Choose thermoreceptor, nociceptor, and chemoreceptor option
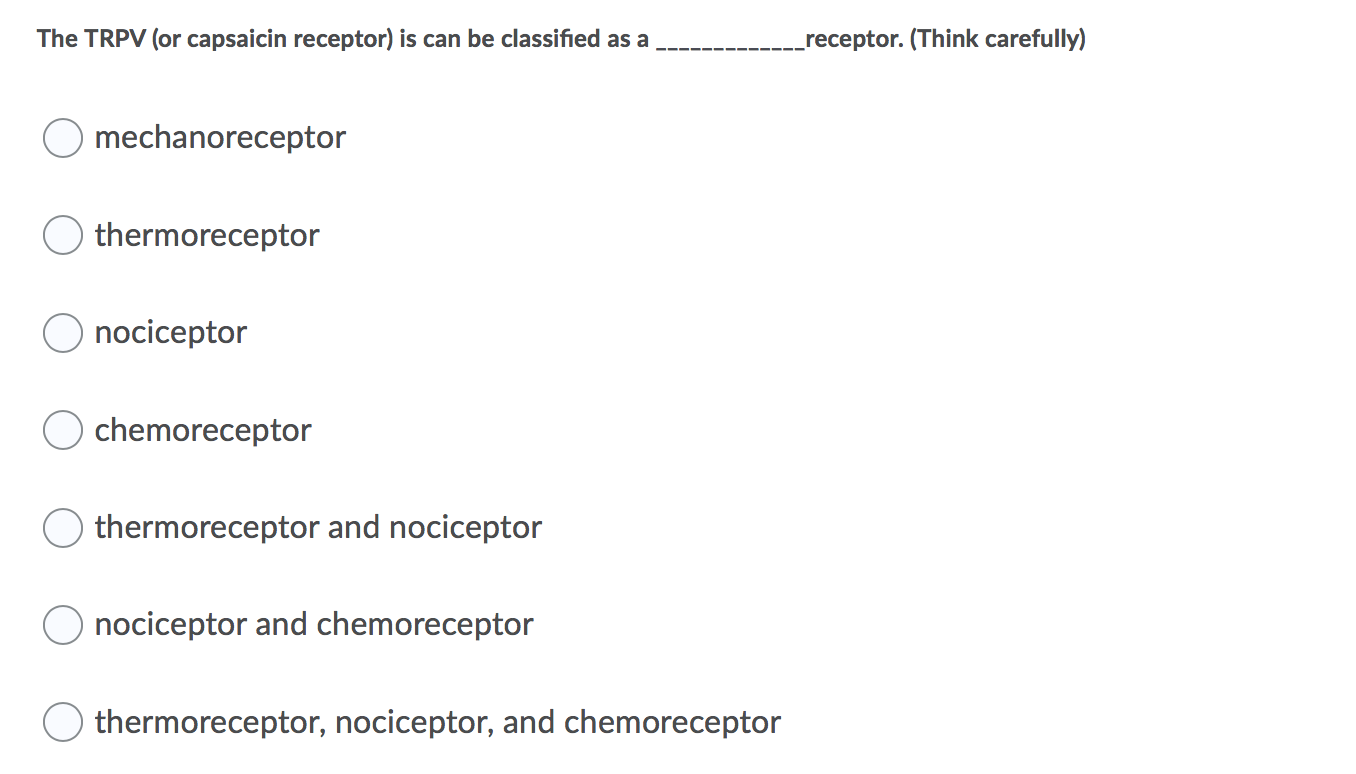 click(62, 721)
